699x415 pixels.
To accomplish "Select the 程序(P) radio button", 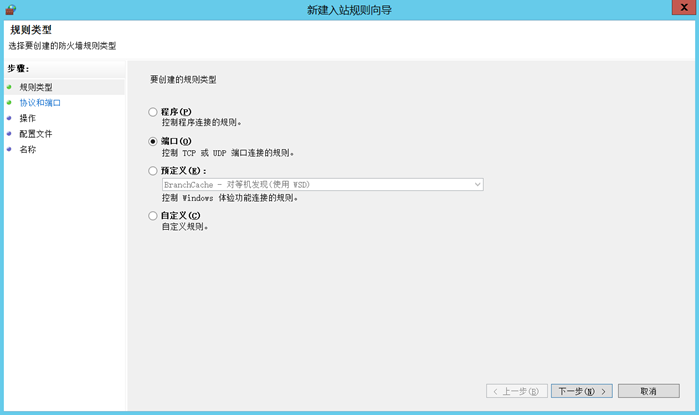I will click(x=152, y=112).
